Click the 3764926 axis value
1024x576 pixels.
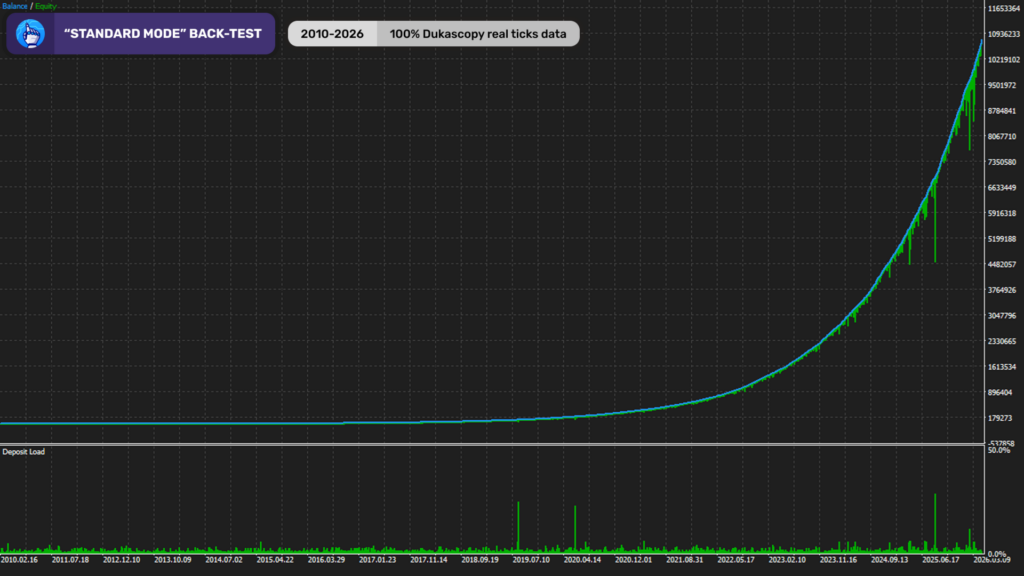coord(1004,290)
